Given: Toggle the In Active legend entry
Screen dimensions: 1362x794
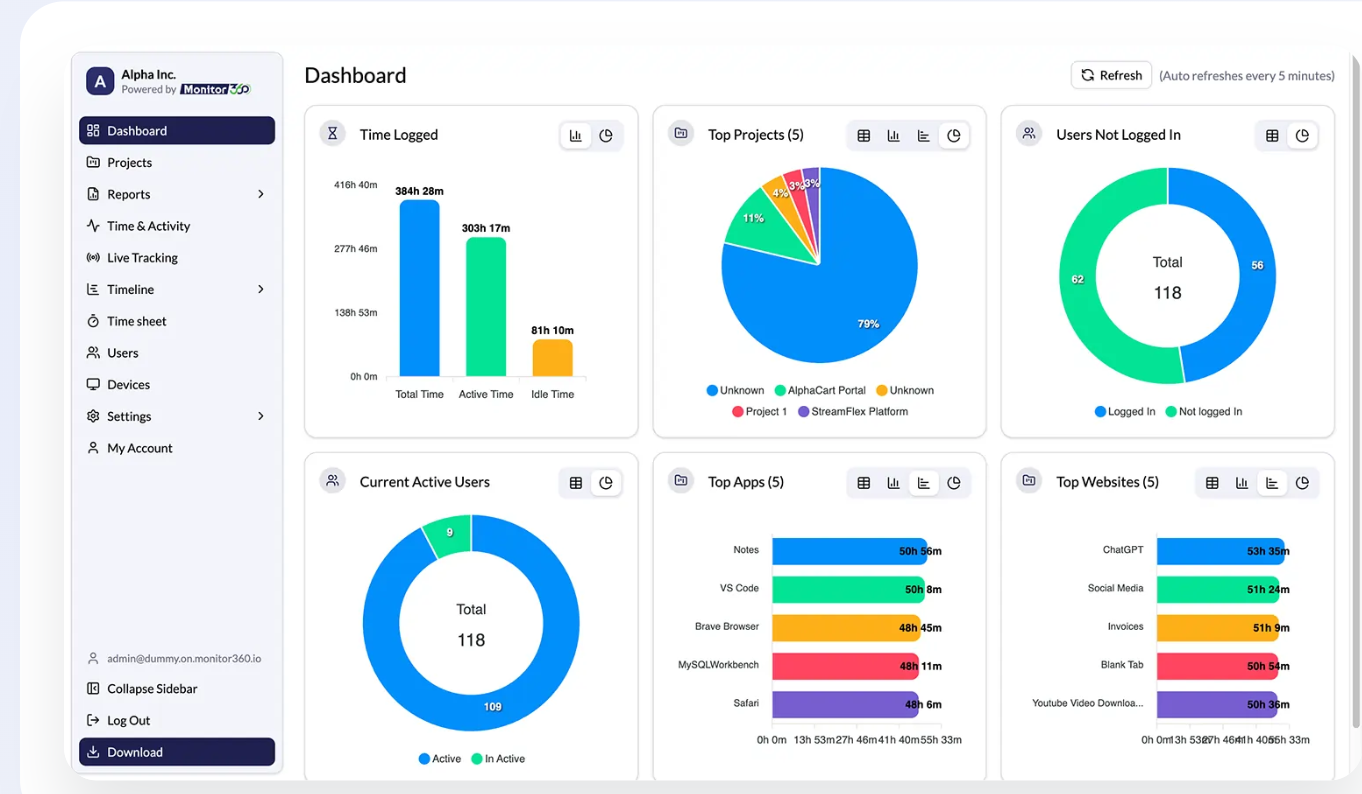Looking at the screenshot, I should (x=498, y=759).
